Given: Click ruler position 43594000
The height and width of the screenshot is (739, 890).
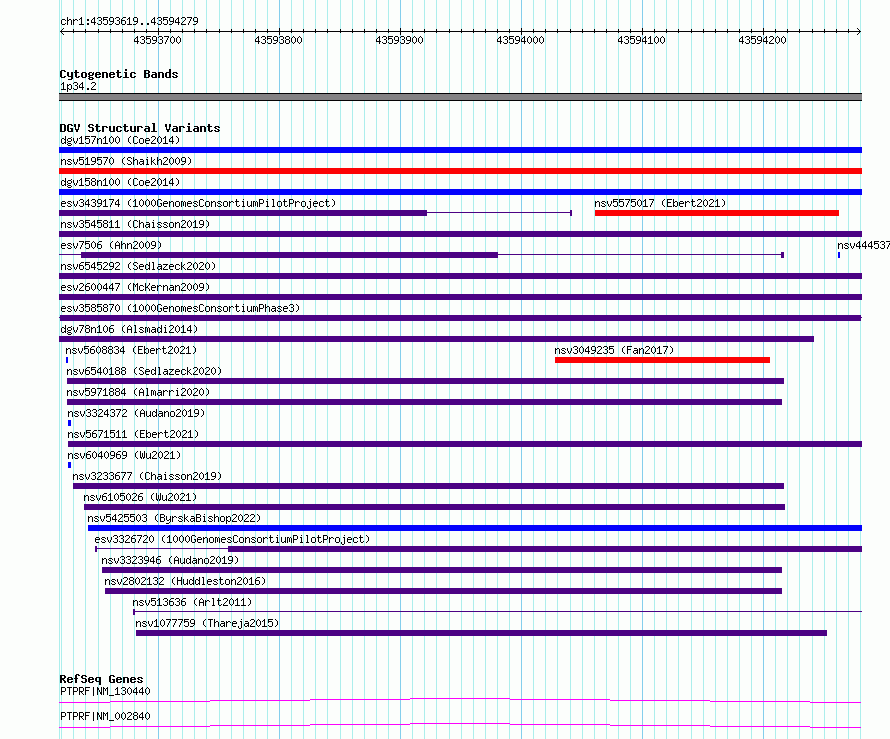Looking at the screenshot, I should [520, 40].
